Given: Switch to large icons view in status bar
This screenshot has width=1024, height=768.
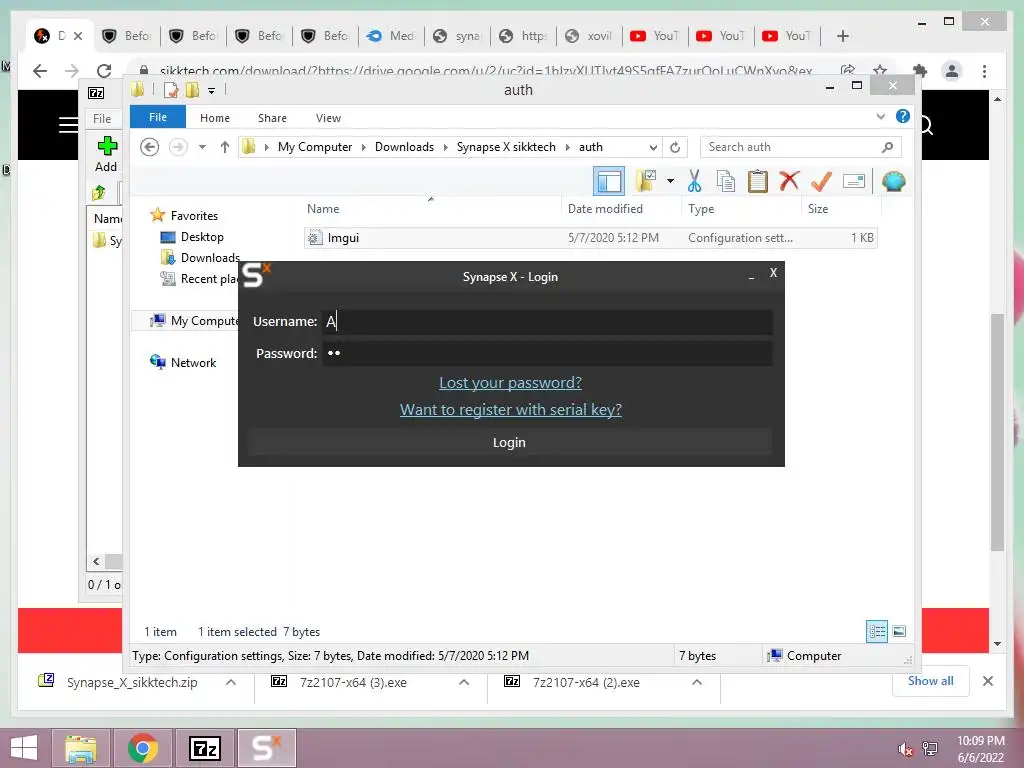Looking at the screenshot, I should tap(899, 632).
